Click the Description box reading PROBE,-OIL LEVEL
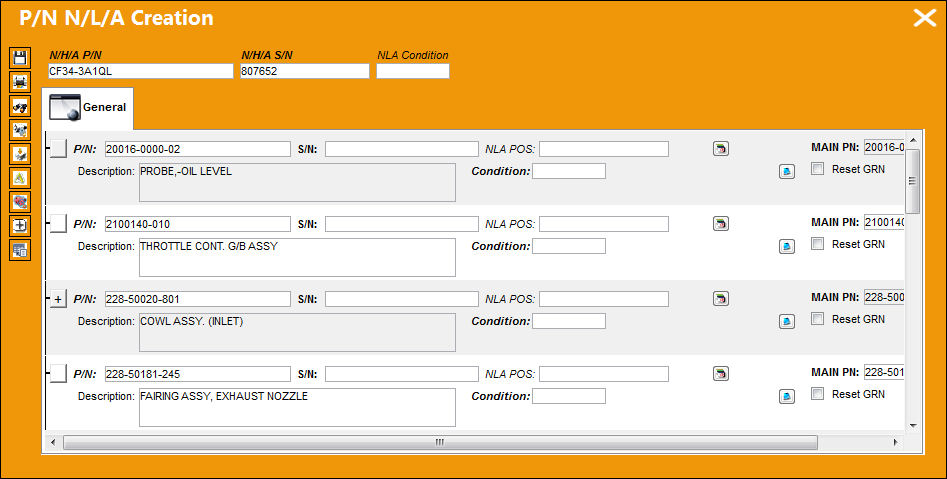This screenshot has width=947, height=479. pos(297,182)
